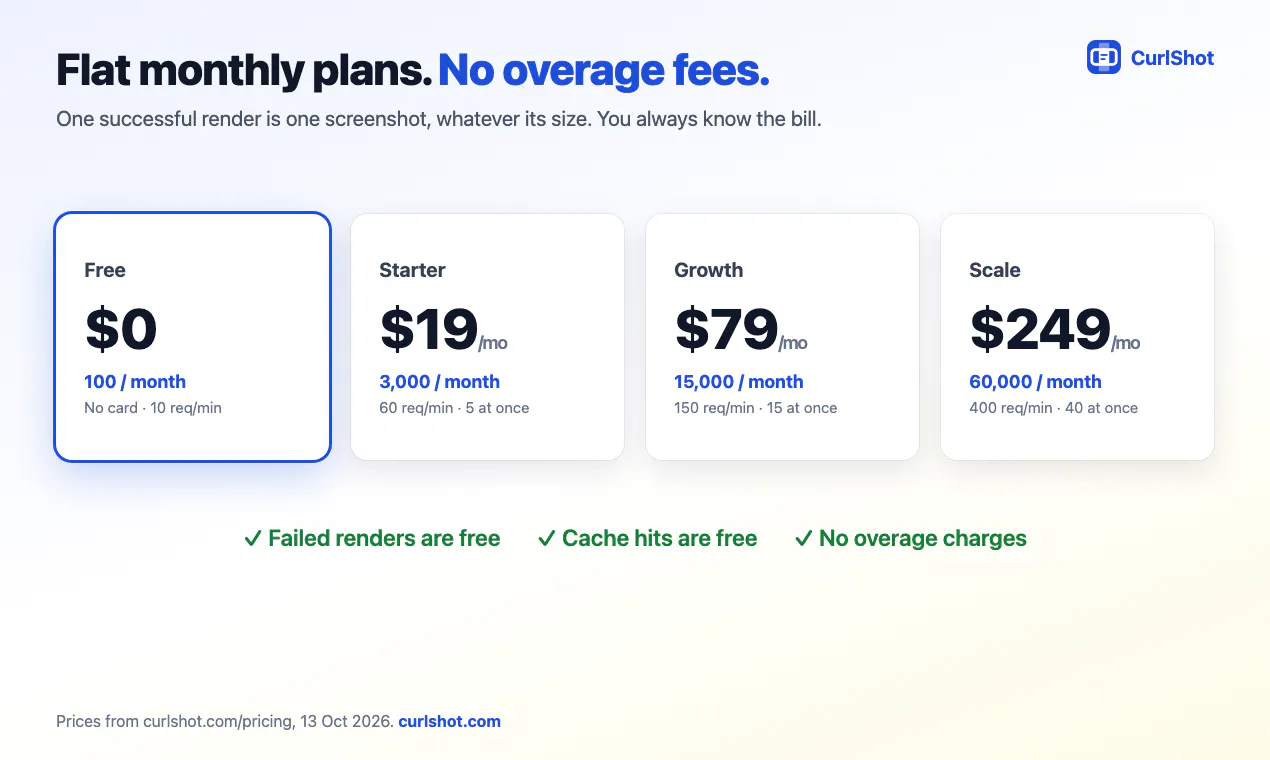This screenshot has height=760, width=1270.
Task: Click the checkmark beside Failed renders are free
Action: [253, 539]
